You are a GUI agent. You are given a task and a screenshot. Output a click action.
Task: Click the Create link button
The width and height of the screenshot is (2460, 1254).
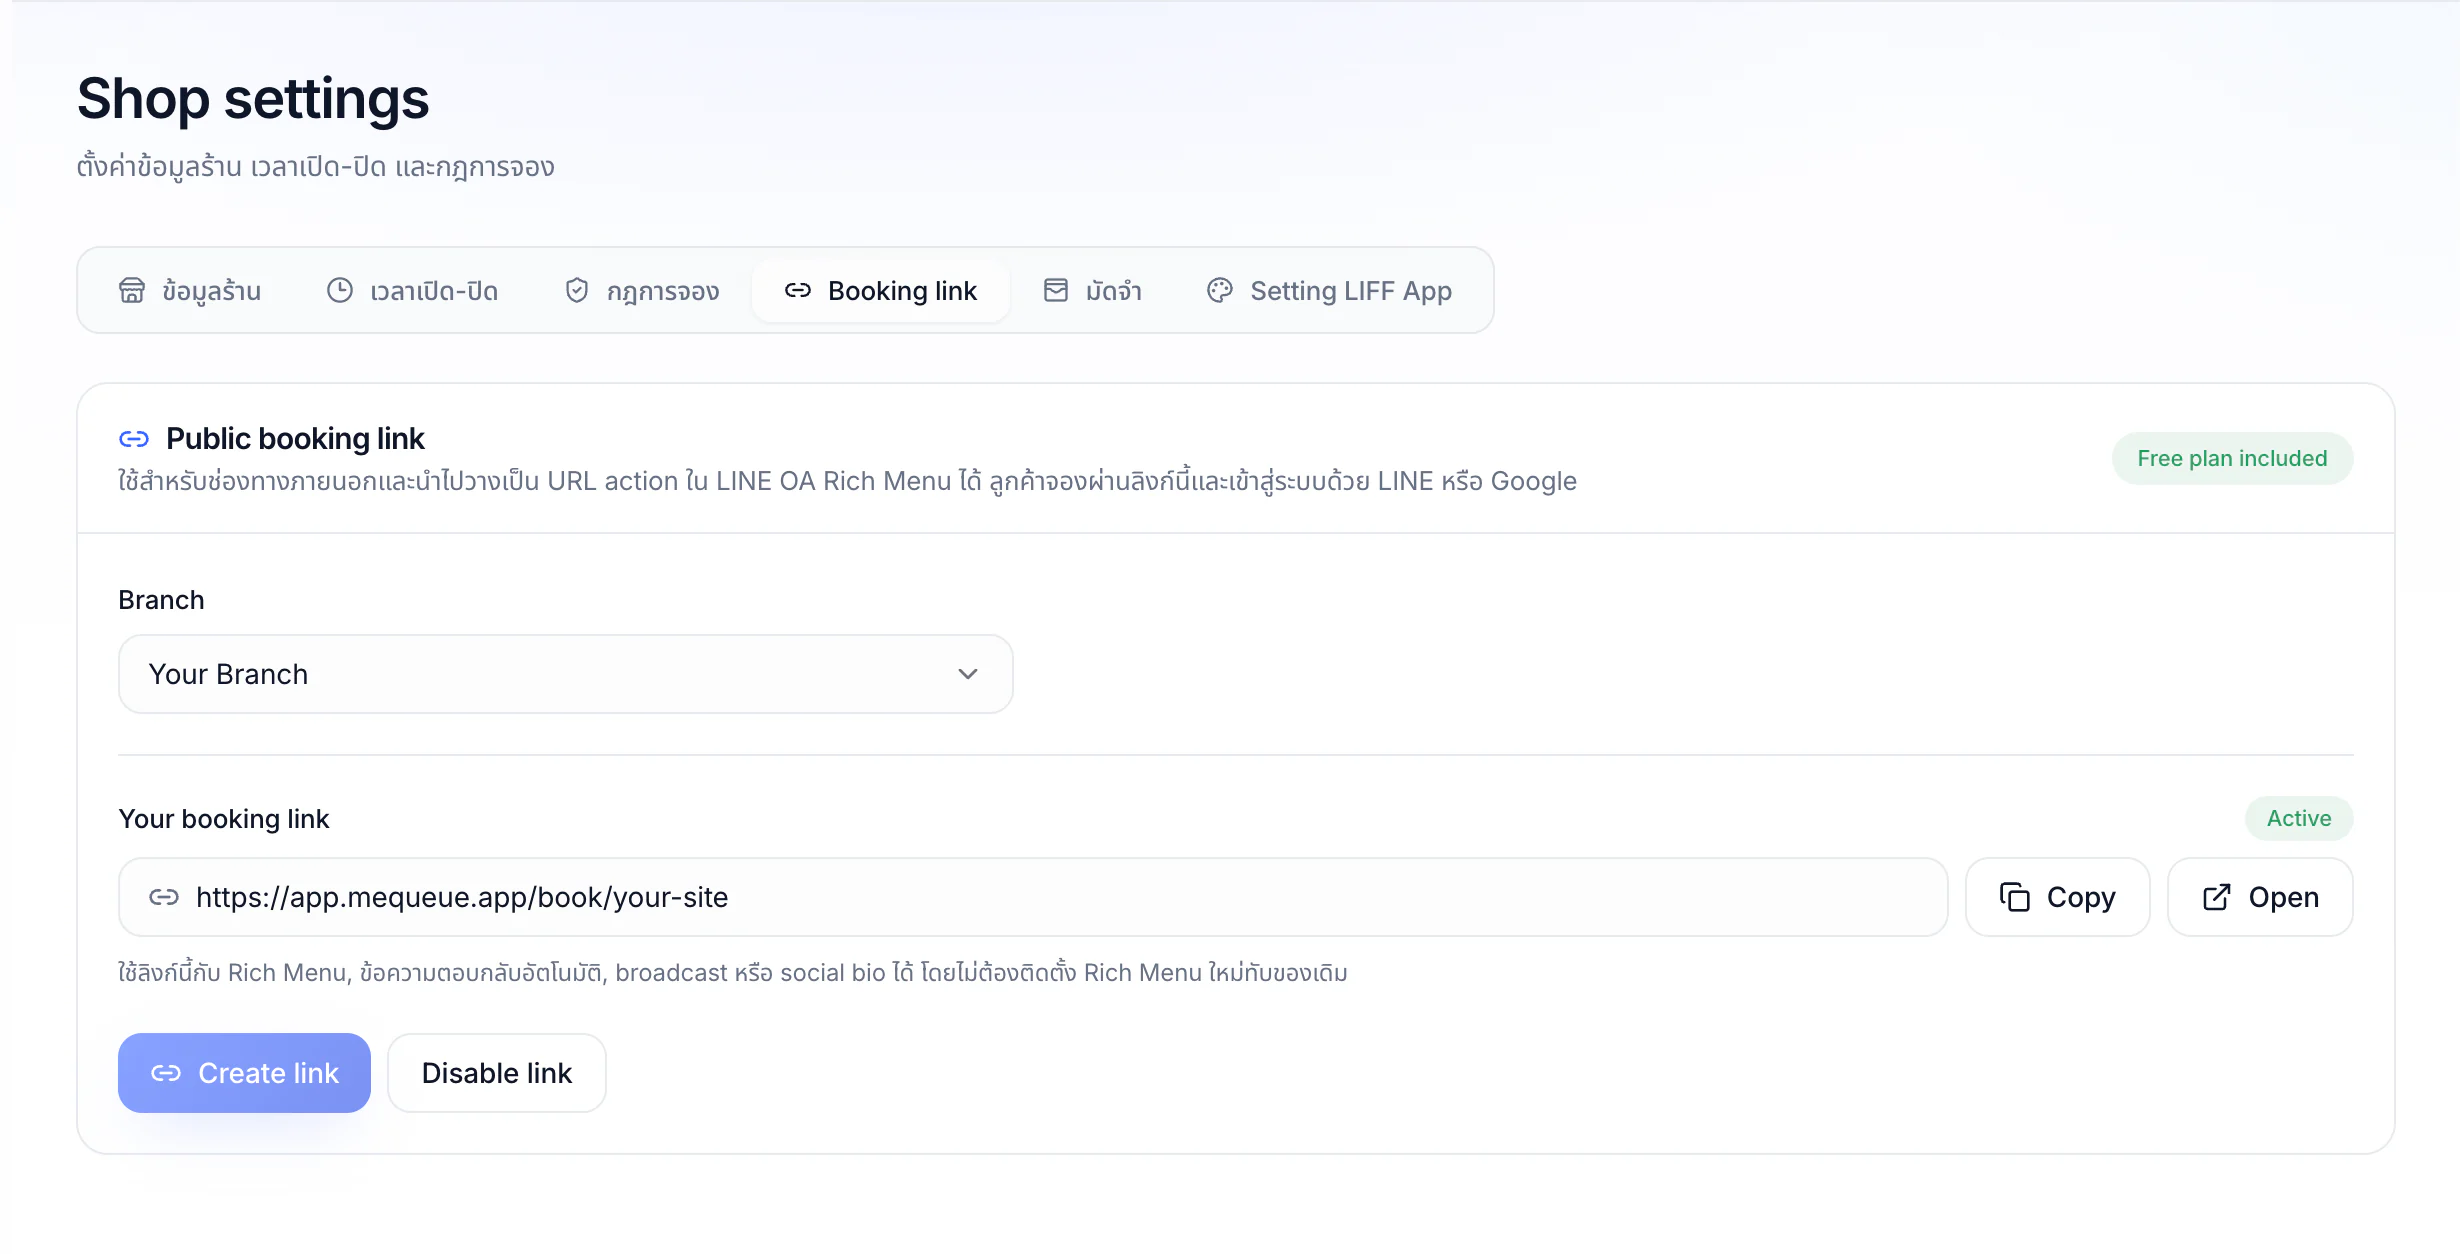click(x=244, y=1073)
